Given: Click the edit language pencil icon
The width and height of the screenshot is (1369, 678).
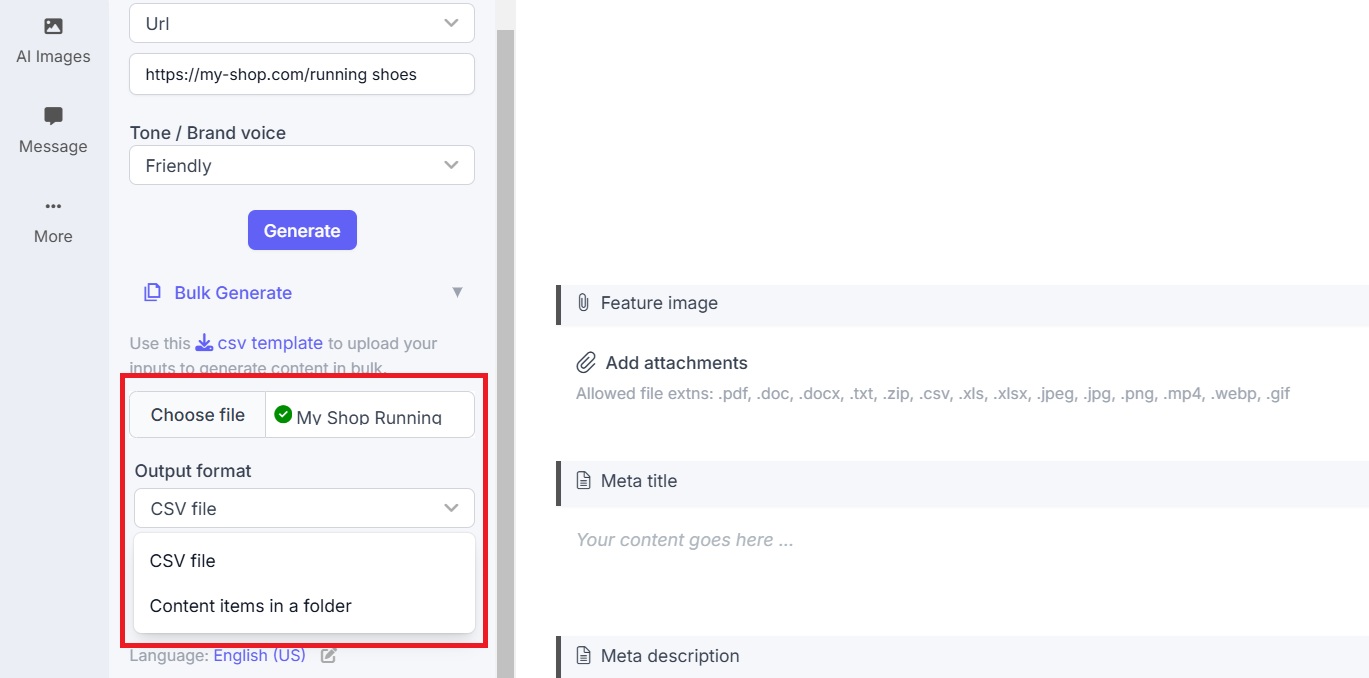Looking at the screenshot, I should pyautogui.click(x=328, y=656).
